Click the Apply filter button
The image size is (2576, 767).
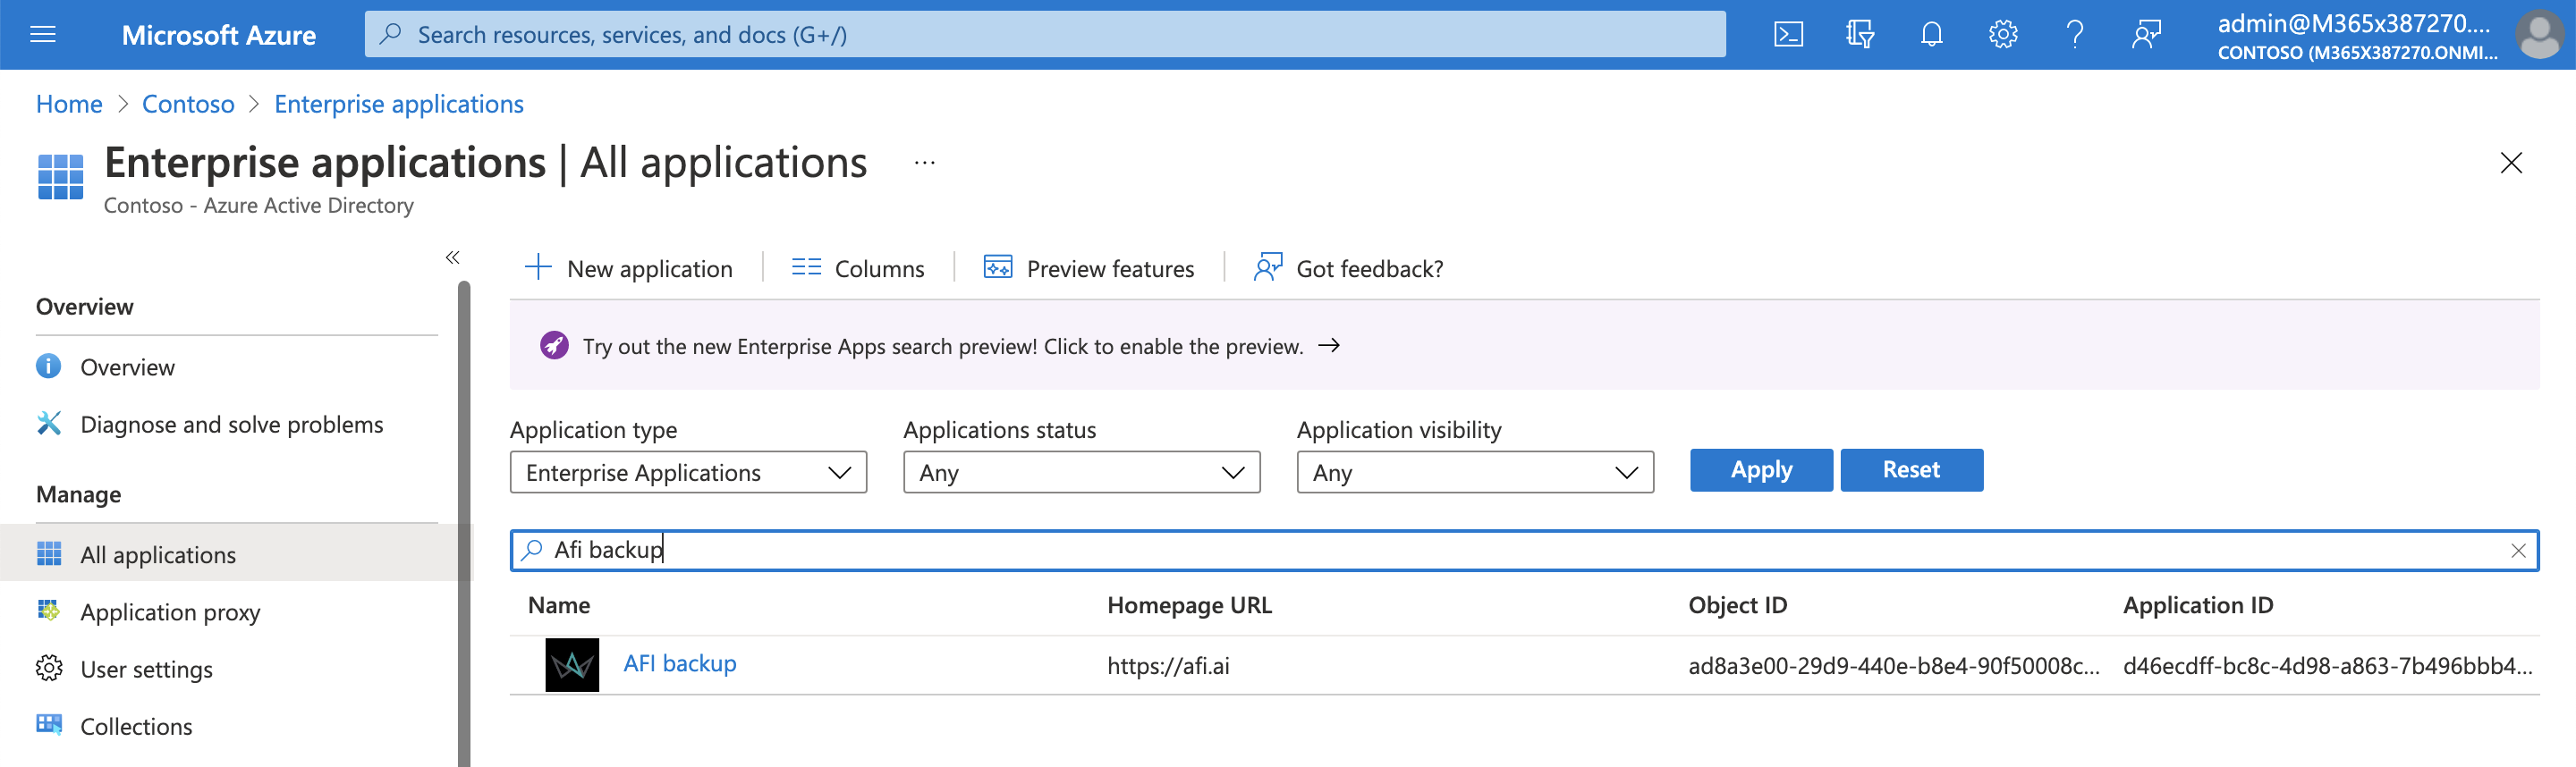[1761, 470]
